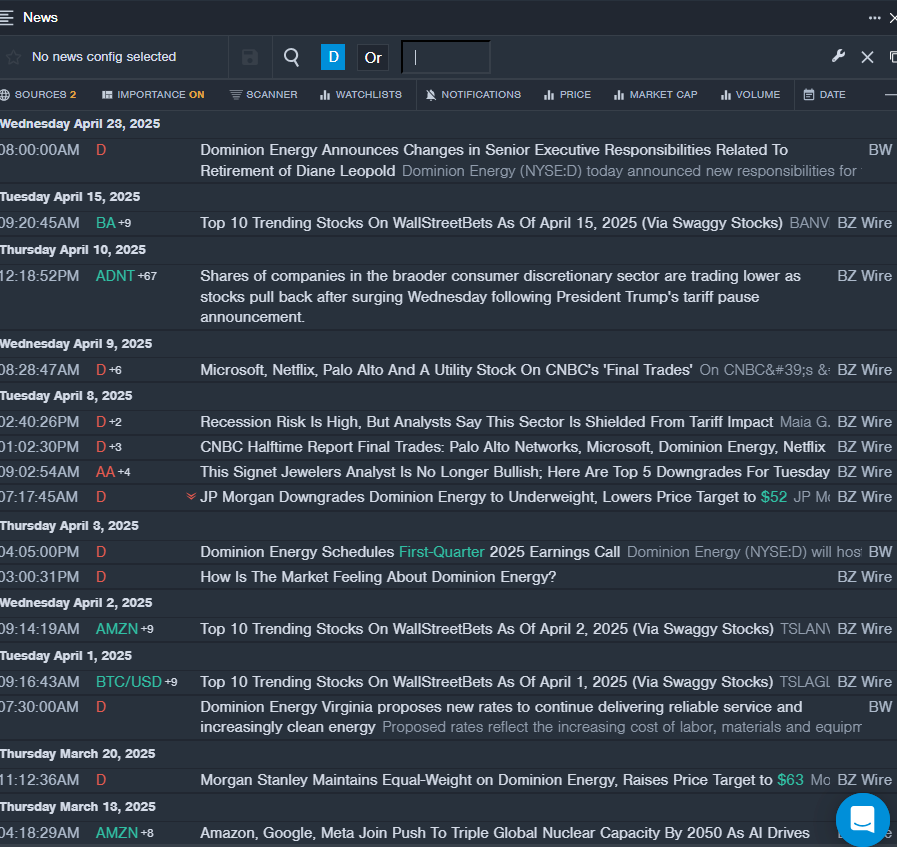Expand the +9 tickers next to BTC/USD
This screenshot has width=897, height=847.
point(171,682)
